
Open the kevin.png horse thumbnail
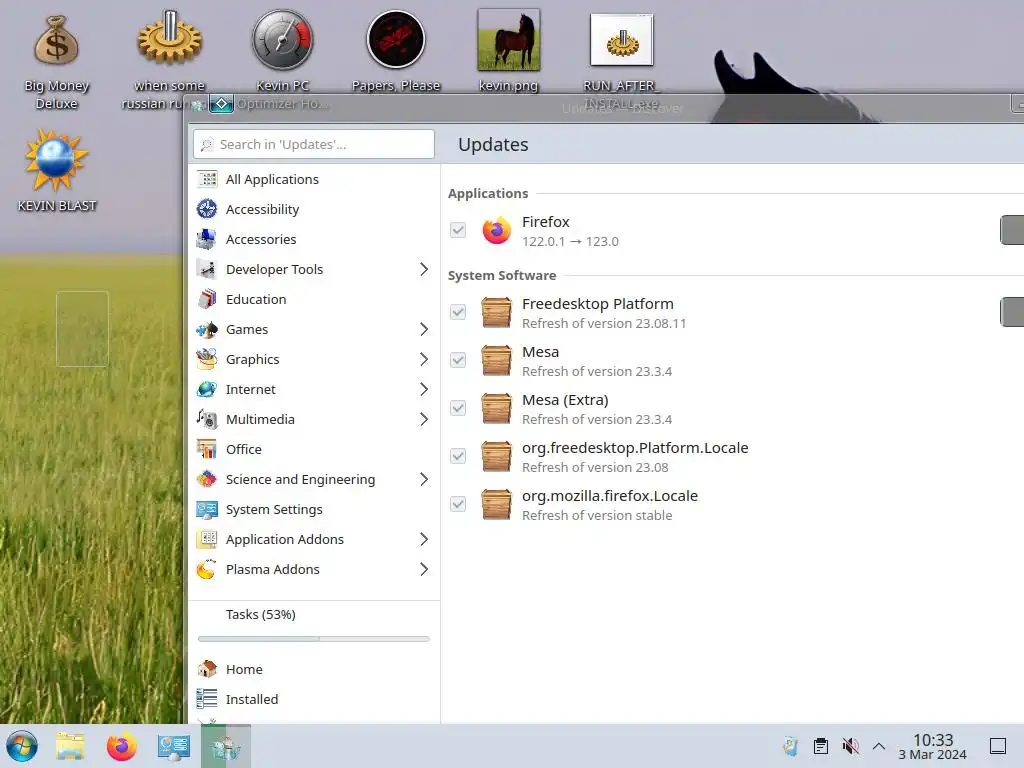click(x=509, y=39)
